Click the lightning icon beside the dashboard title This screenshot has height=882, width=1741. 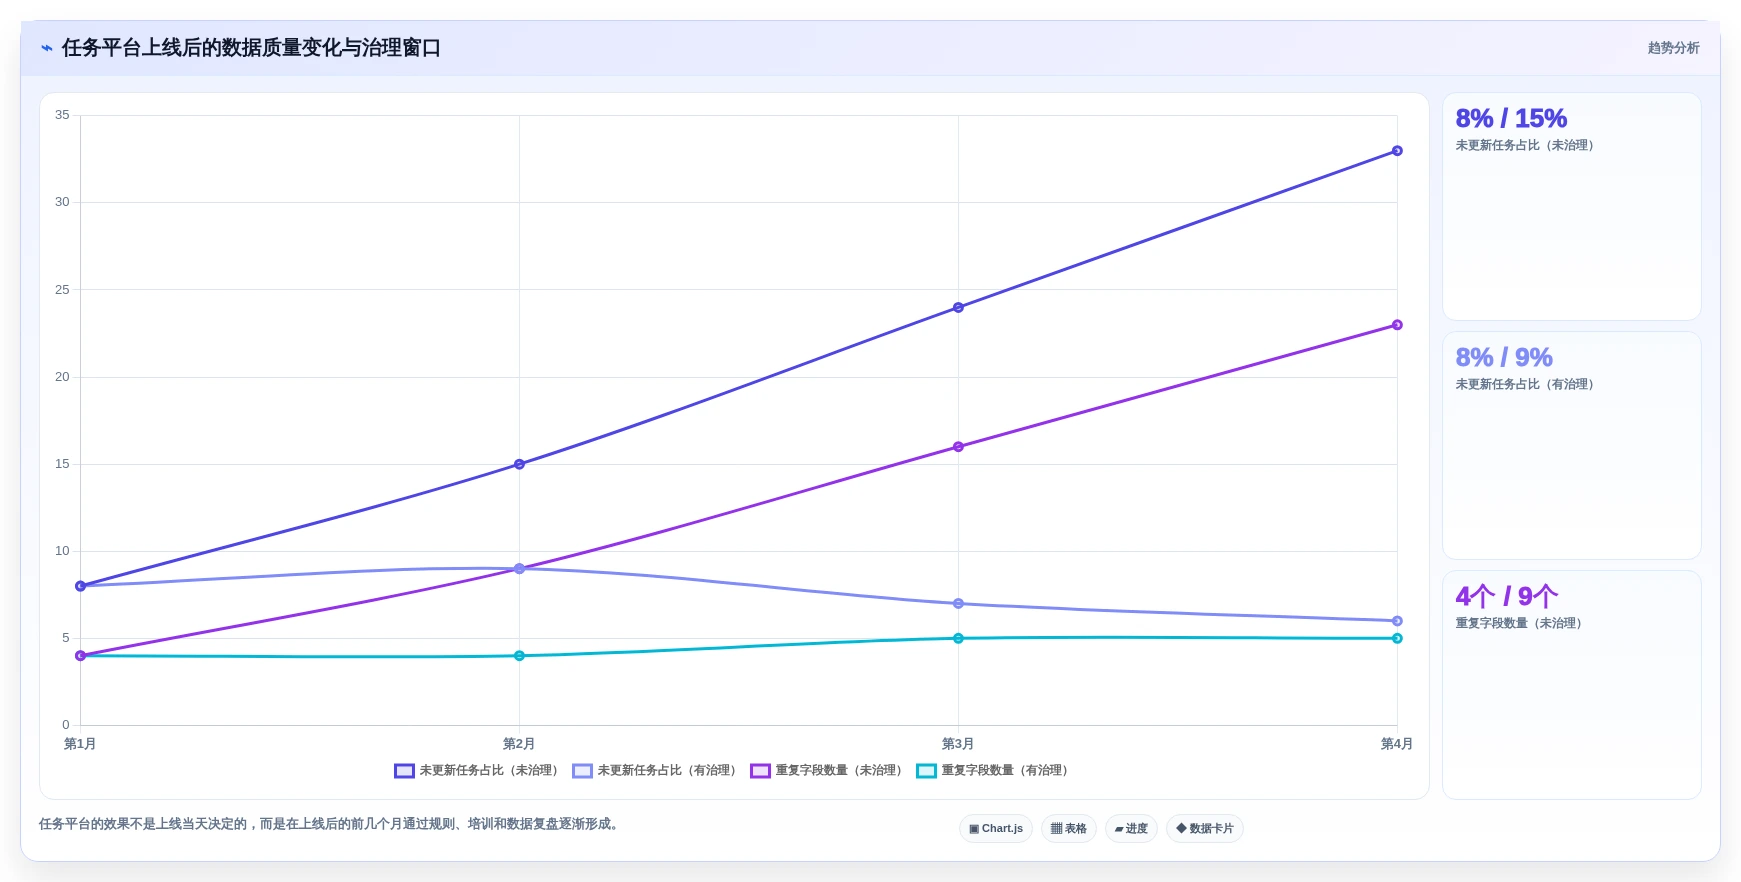point(47,48)
